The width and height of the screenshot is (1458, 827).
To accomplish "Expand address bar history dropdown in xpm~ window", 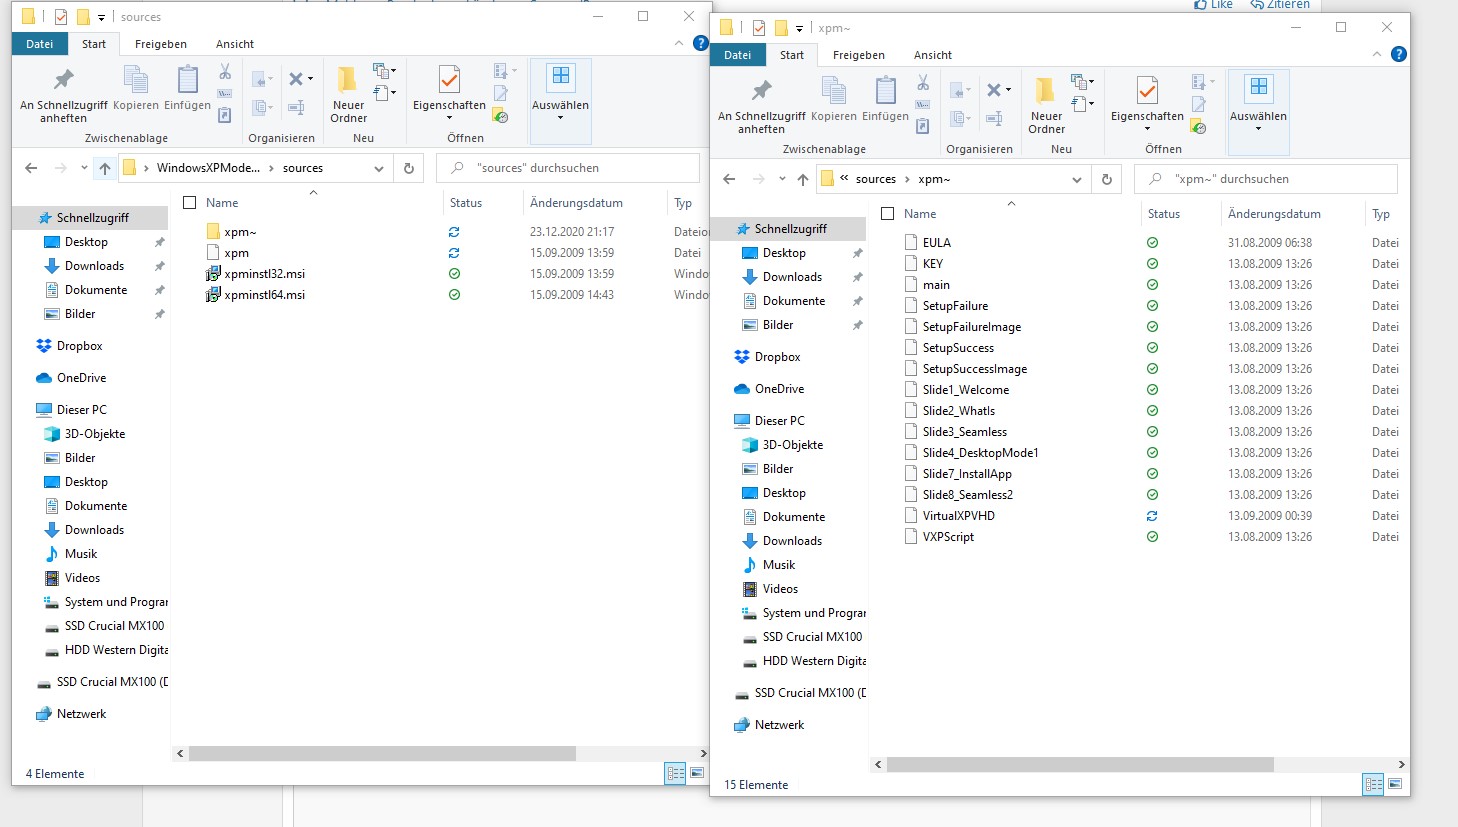I will (x=1077, y=179).
